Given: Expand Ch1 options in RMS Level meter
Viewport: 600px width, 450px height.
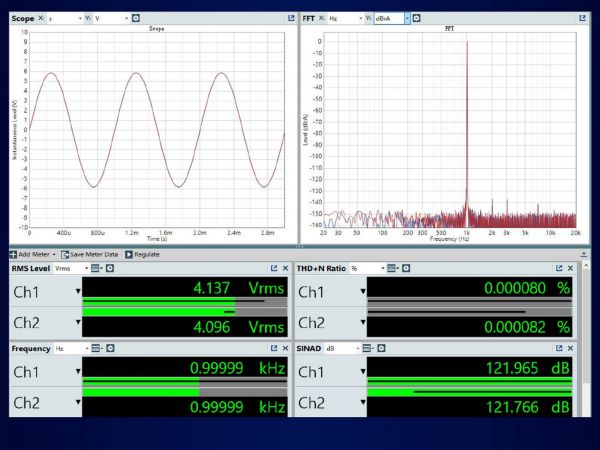Looking at the screenshot, I should pos(77,291).
